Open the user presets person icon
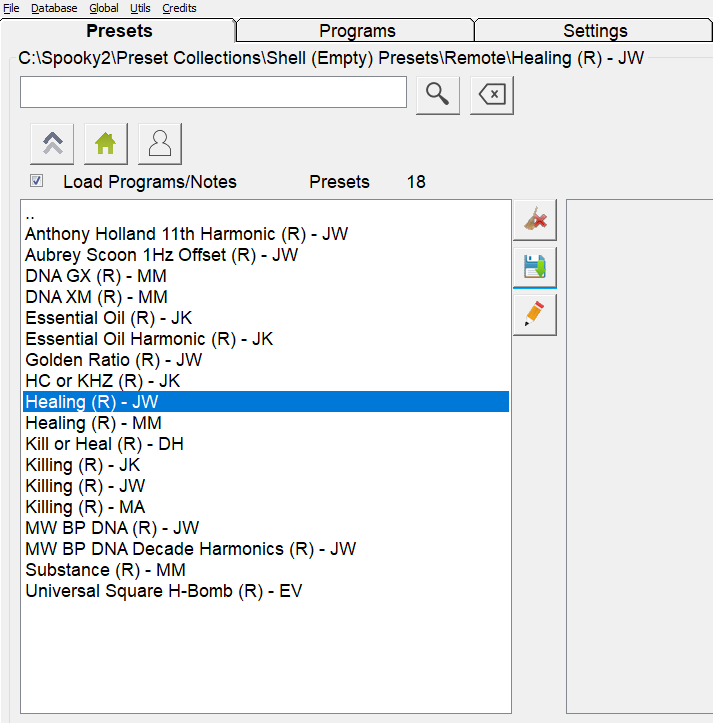713x723 pixels. tap(160, 144)
